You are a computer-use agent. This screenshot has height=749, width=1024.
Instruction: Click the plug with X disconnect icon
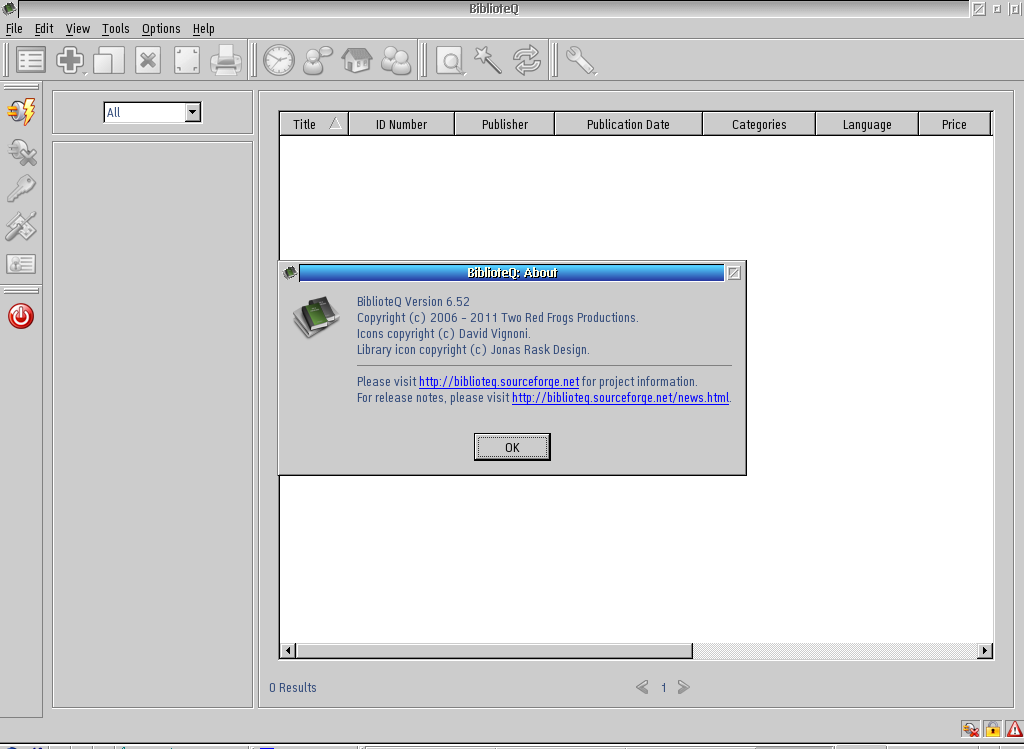(22, 151)
